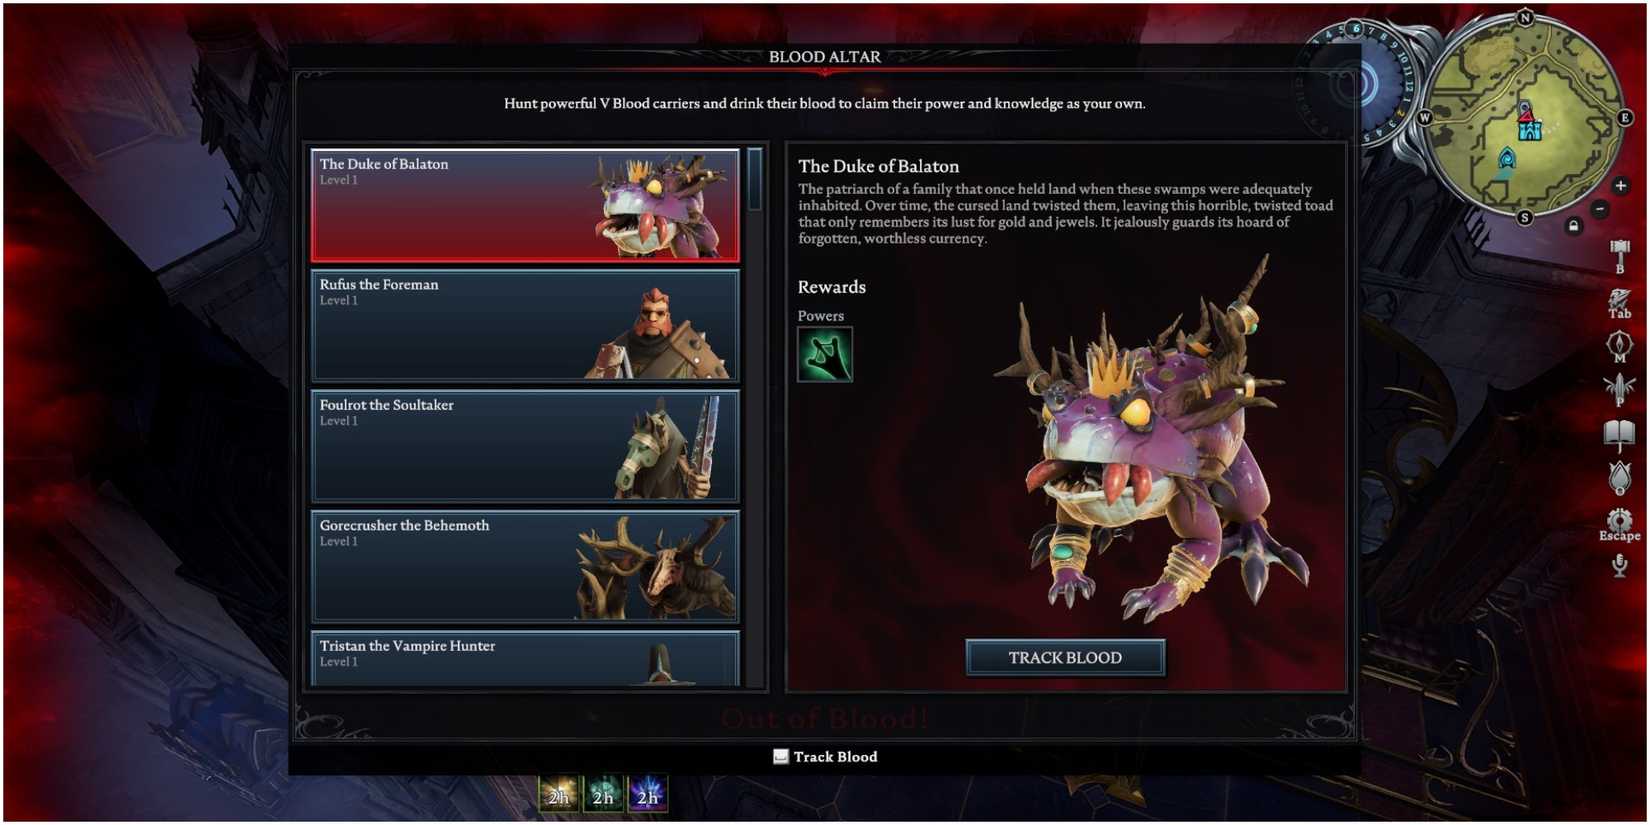1650x825 pixels.
Task: Click the golden 2h buff icon
Action: [559, 794]
